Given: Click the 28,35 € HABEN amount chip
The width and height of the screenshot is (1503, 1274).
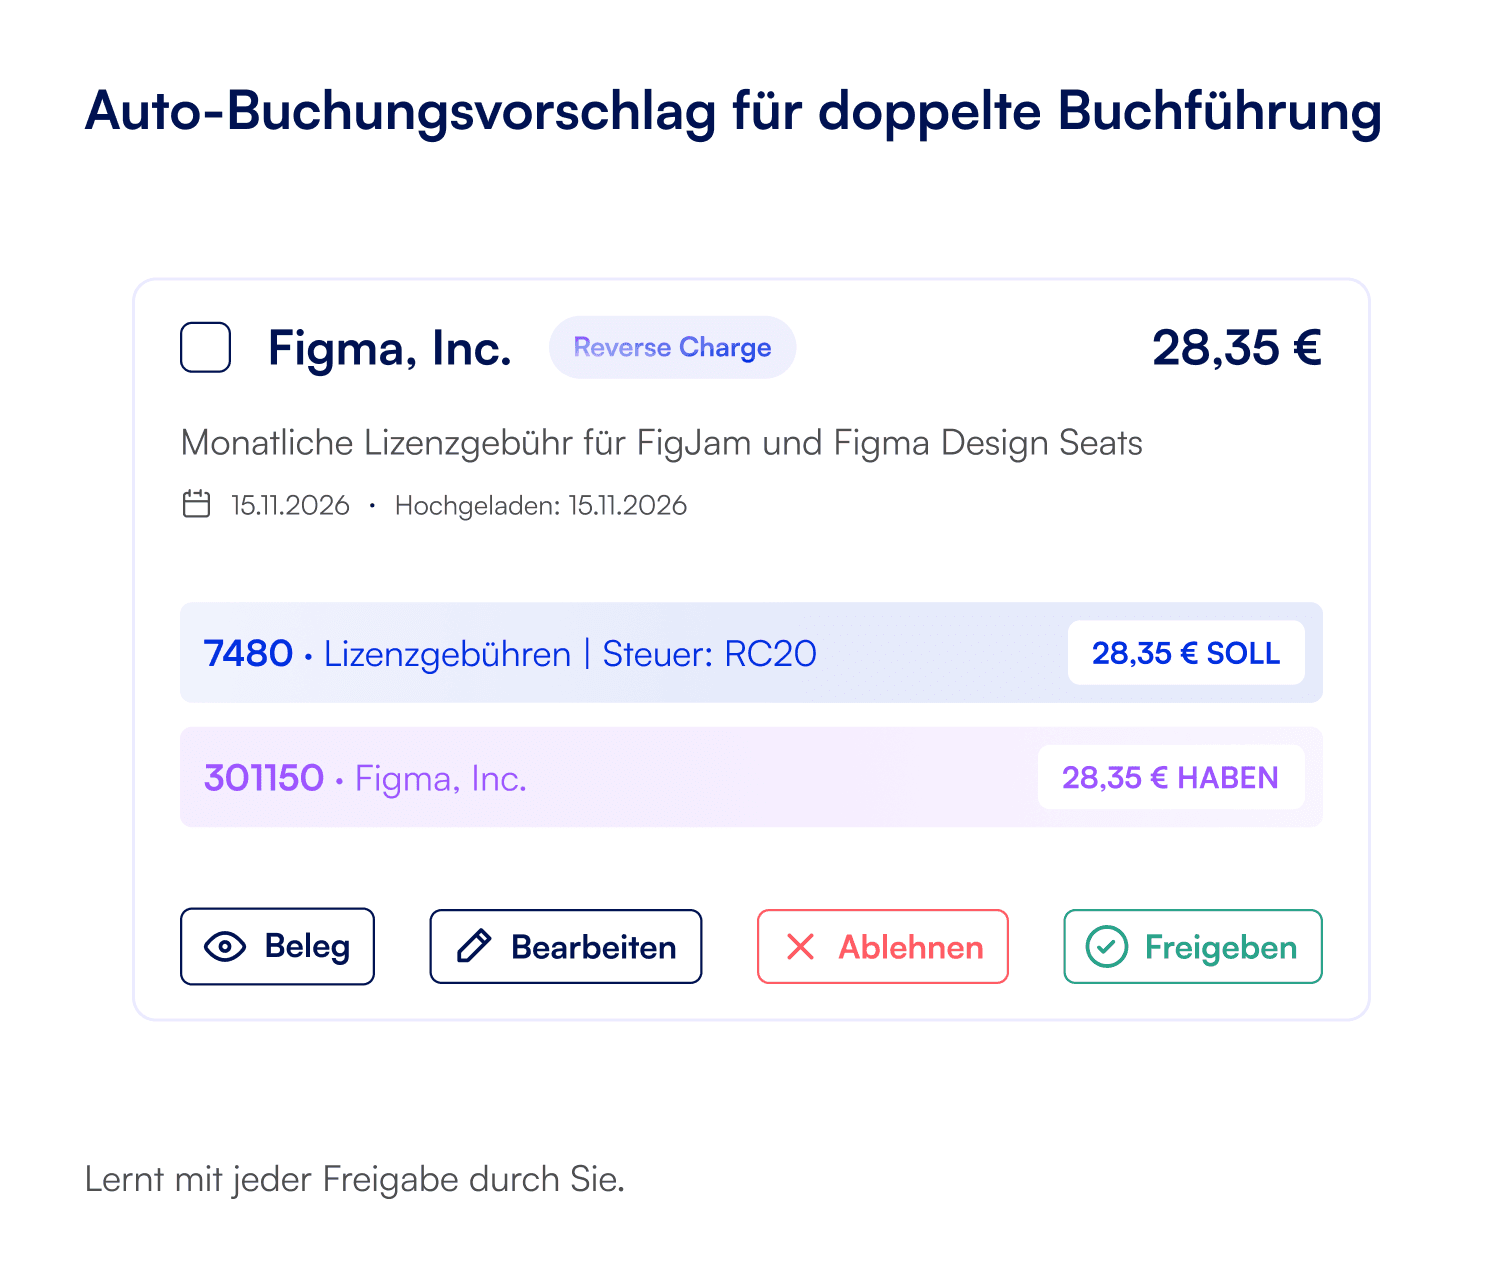Looking at the screenshot, I should 1171,777.
